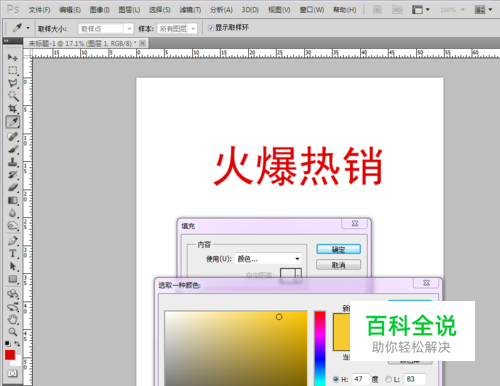Launch Mini Bridge from application bar
Viewport: 500px width, 386px height.
(397, 10)
